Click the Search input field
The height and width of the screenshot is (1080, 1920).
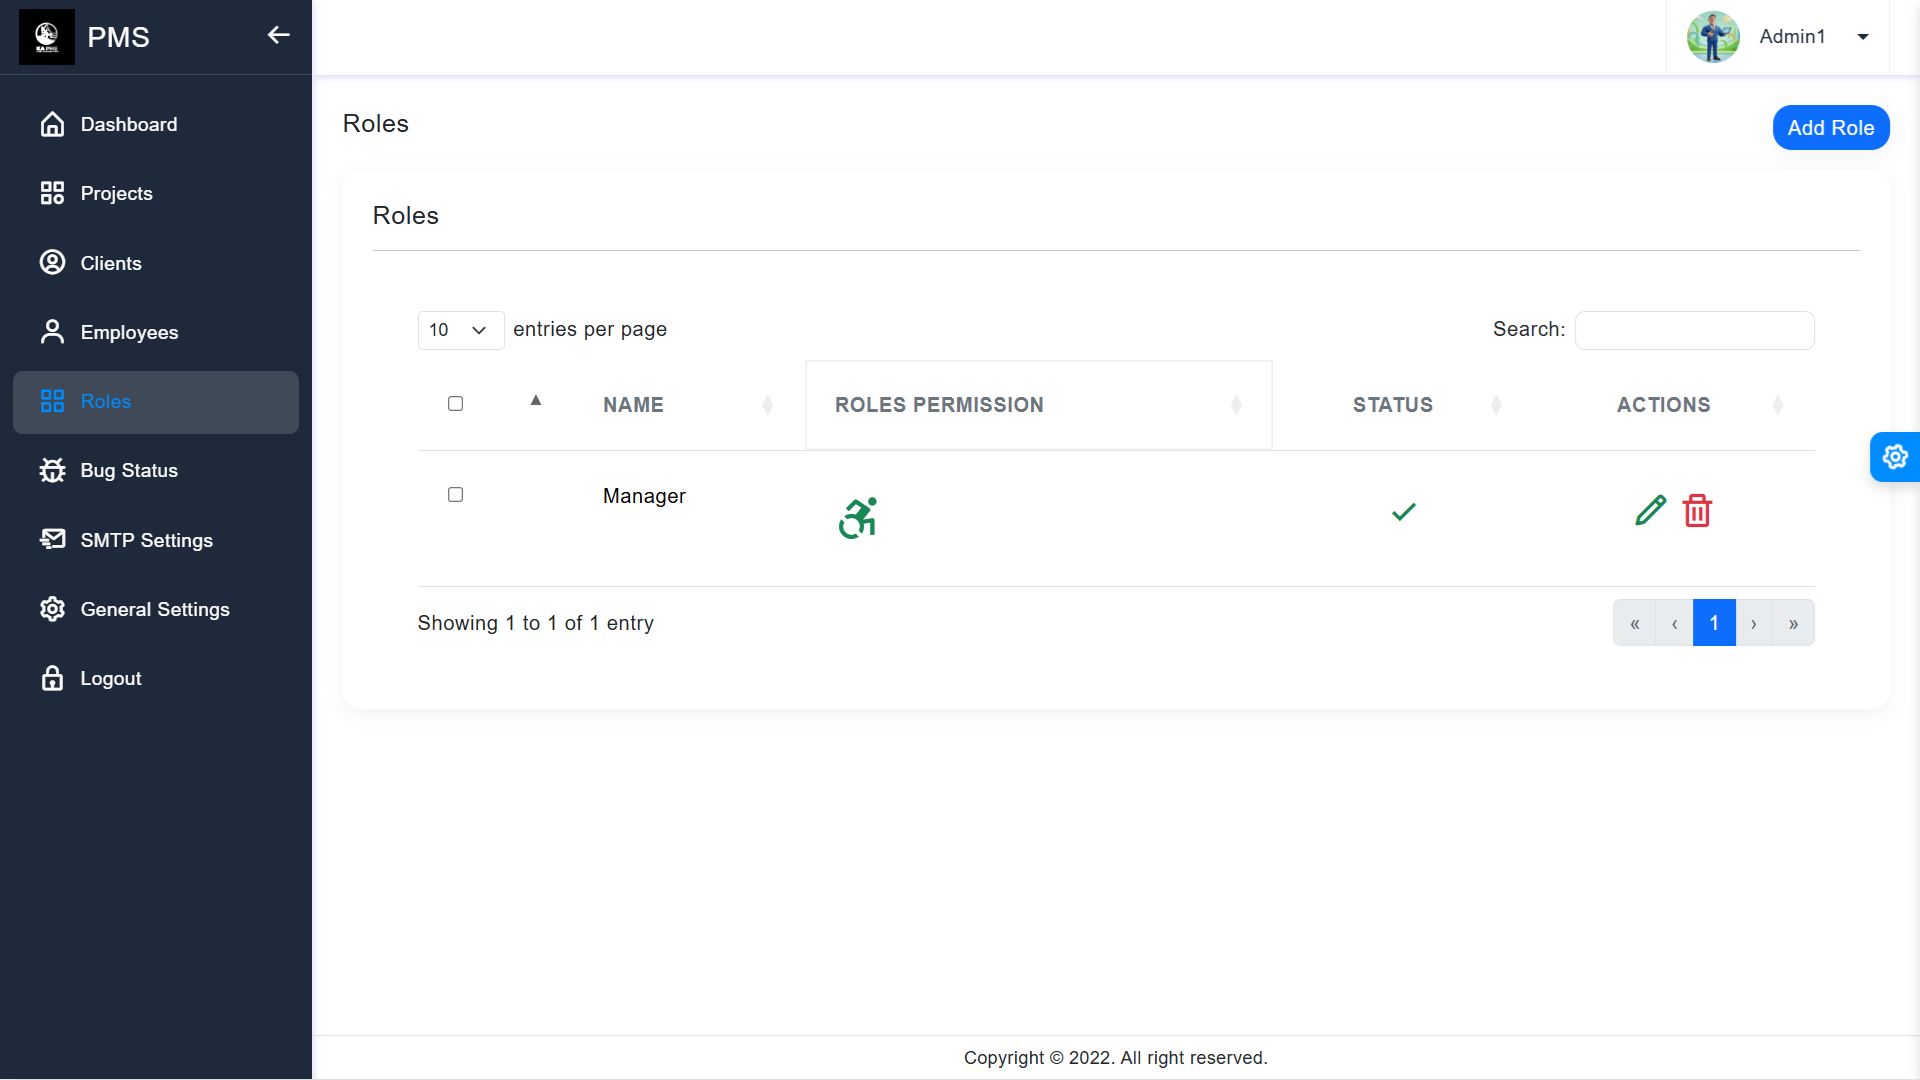pyautogui.click(x=1694, y=330)
